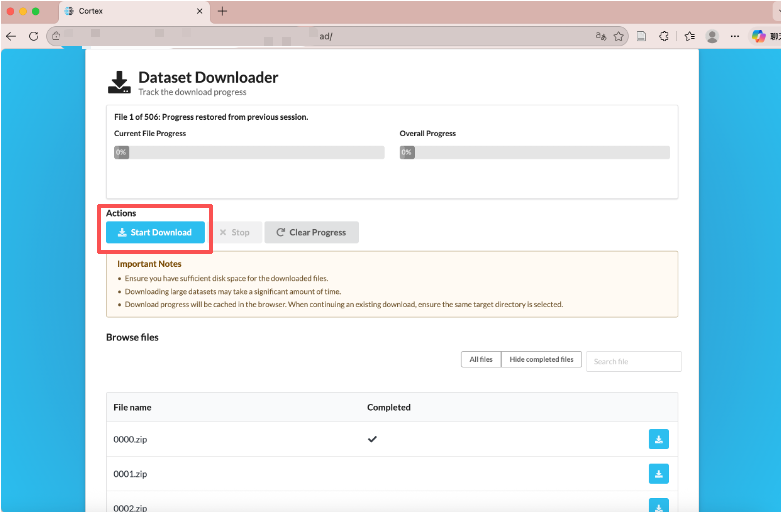Image resolution: width=782 pixels, height=512 pixels.
Task: Bookmark this page with the star icon
Action: tap(619, 36)
